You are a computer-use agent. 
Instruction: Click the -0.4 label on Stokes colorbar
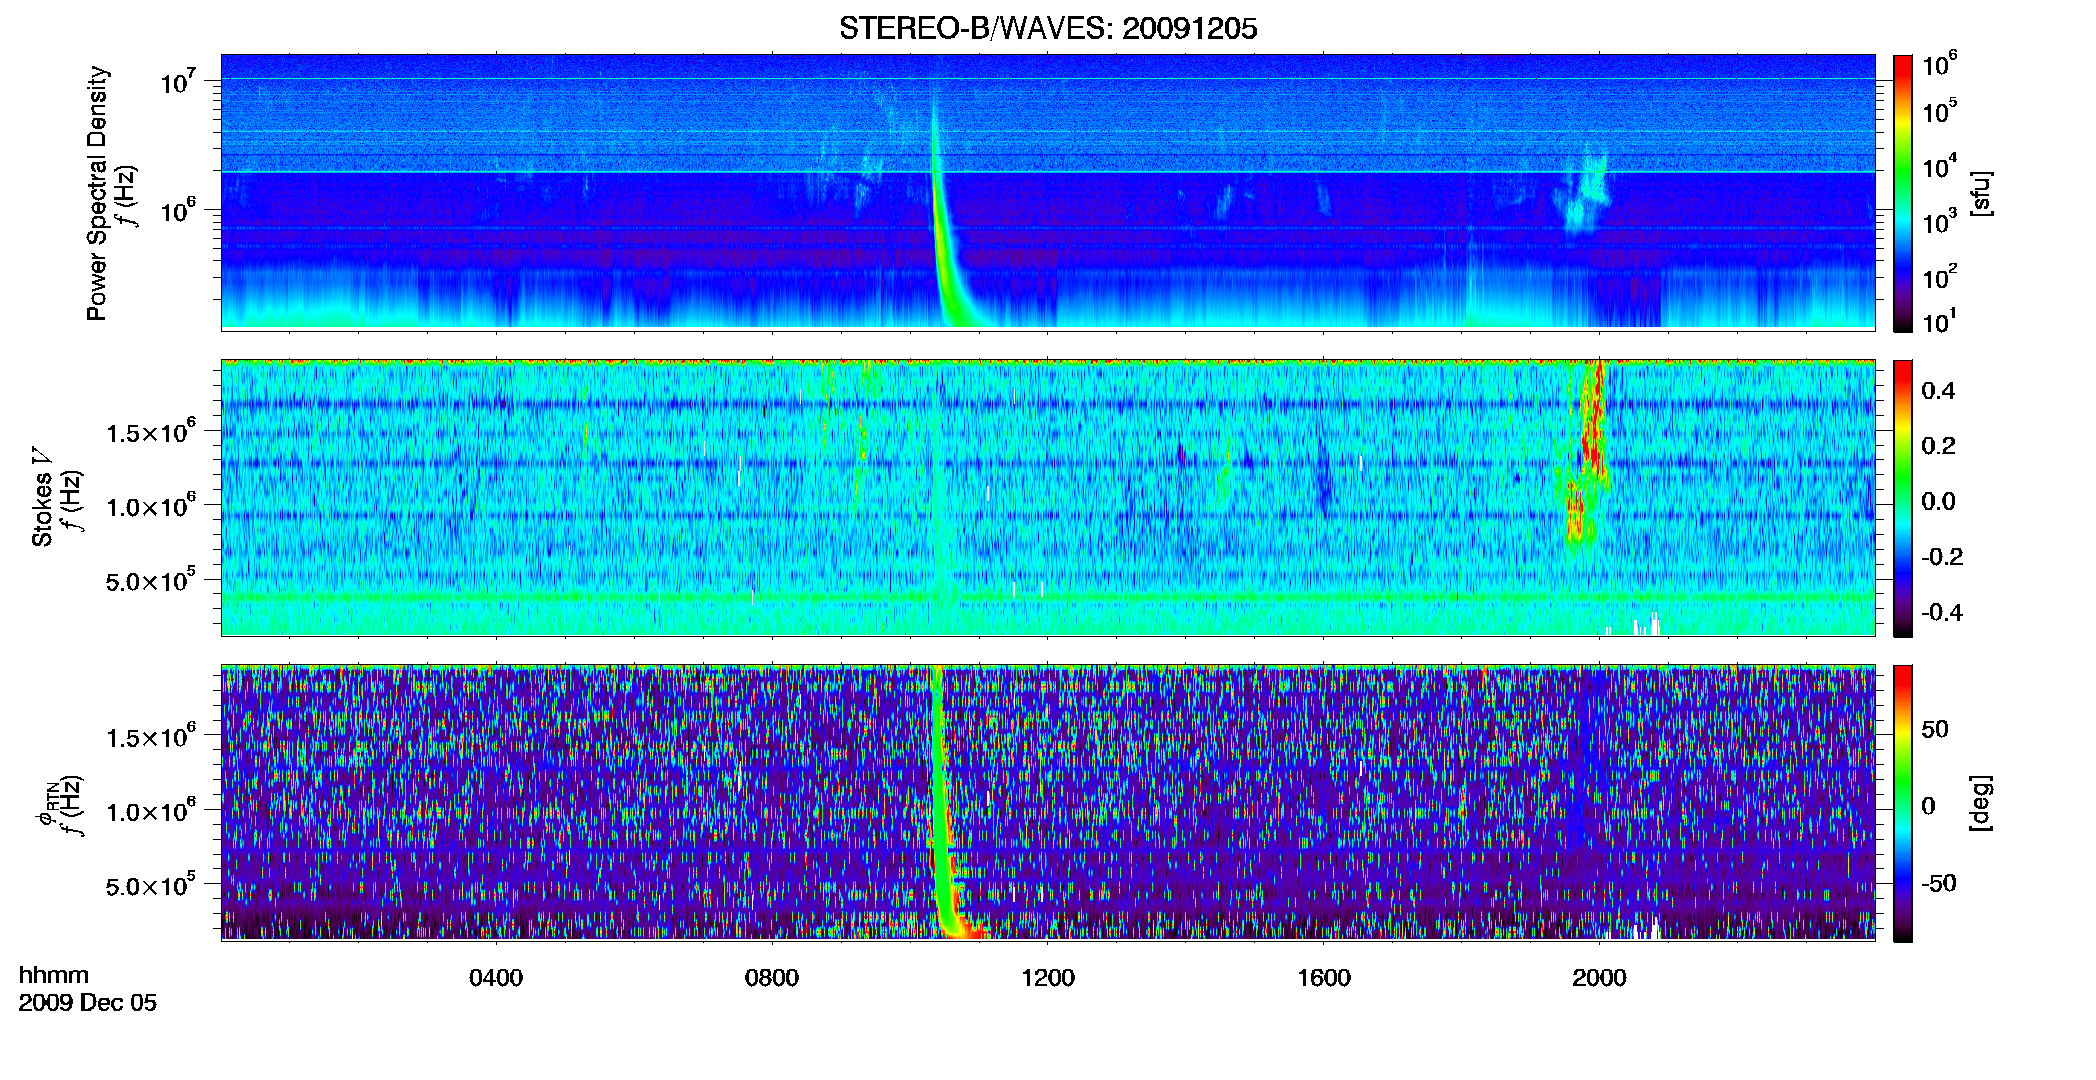coord(1942,612)
